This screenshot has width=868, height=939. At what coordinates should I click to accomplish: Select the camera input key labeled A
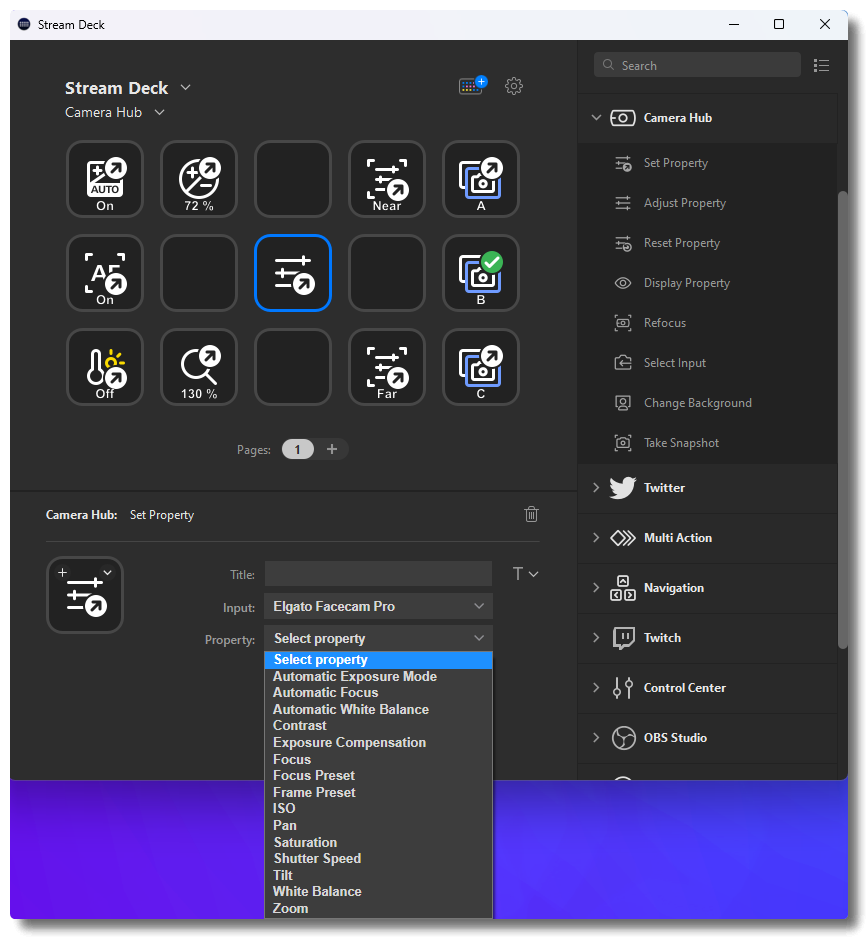(x=481, y=179)
